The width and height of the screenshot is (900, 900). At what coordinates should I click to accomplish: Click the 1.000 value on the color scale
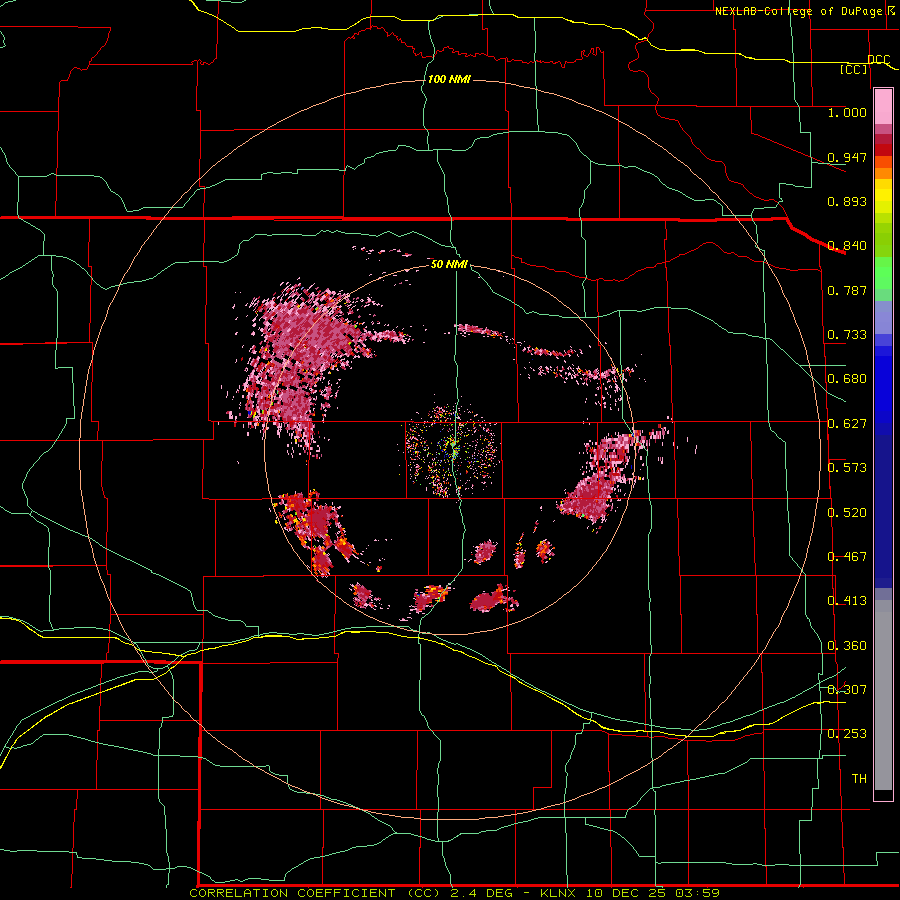coord(847,112)
